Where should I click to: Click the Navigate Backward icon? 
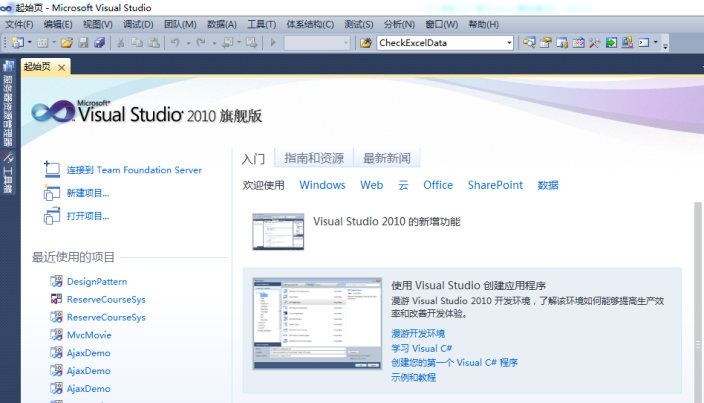click(228, 43)
